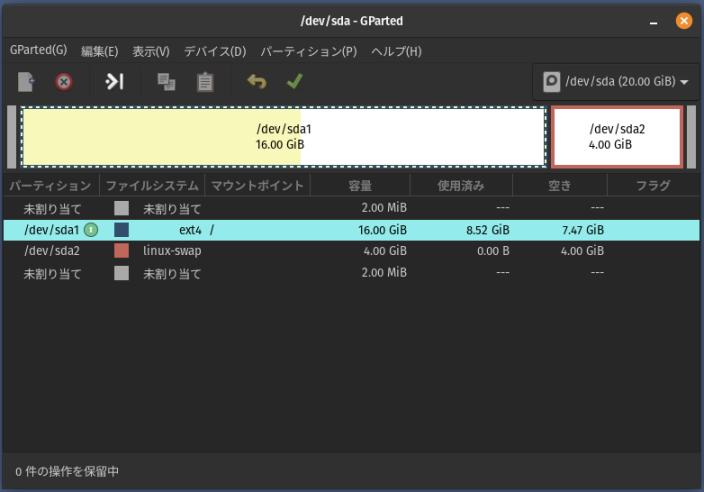Click the linux-swap filesystem cell
Image resolution: width=704 pixels, height=492 pixels.
coord(172,250)
